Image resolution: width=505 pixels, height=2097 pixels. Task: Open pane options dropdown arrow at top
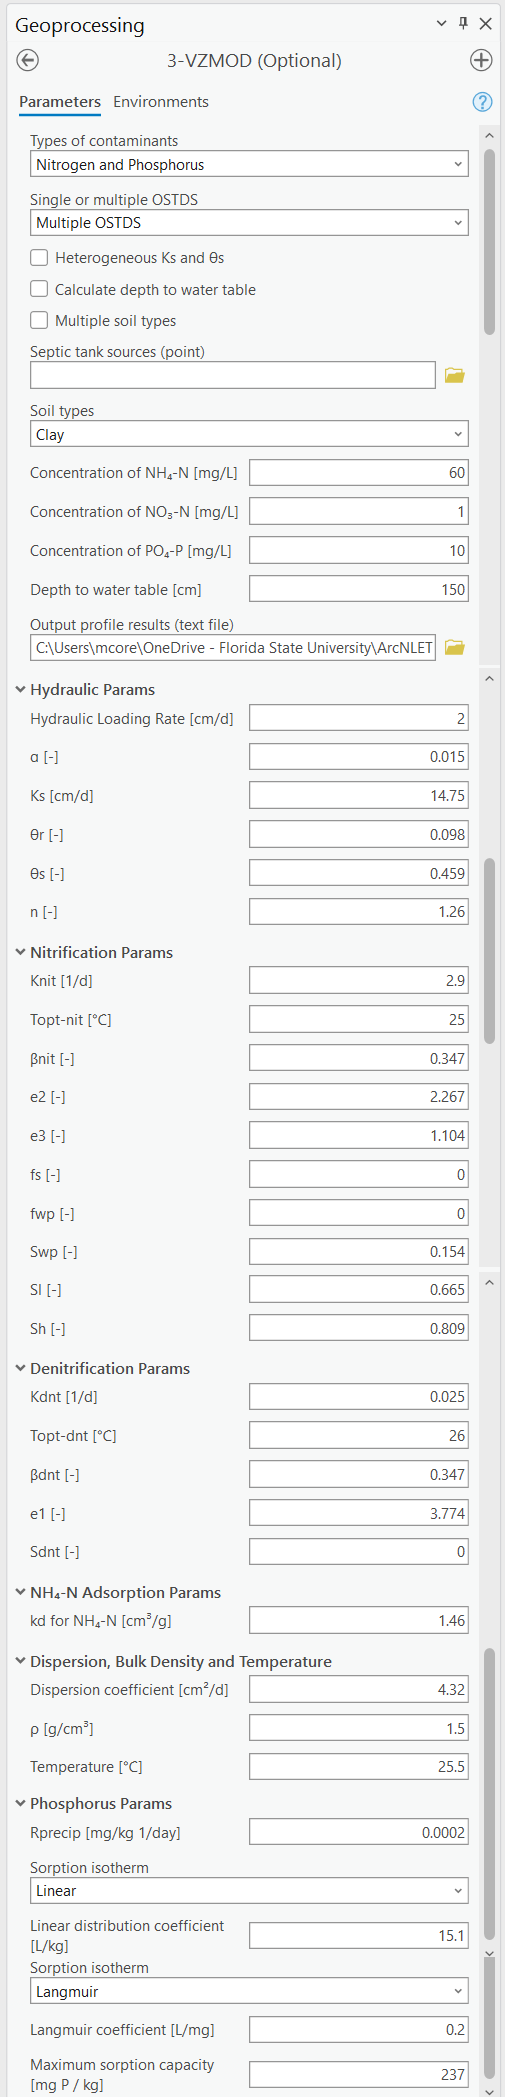point(442,24)
